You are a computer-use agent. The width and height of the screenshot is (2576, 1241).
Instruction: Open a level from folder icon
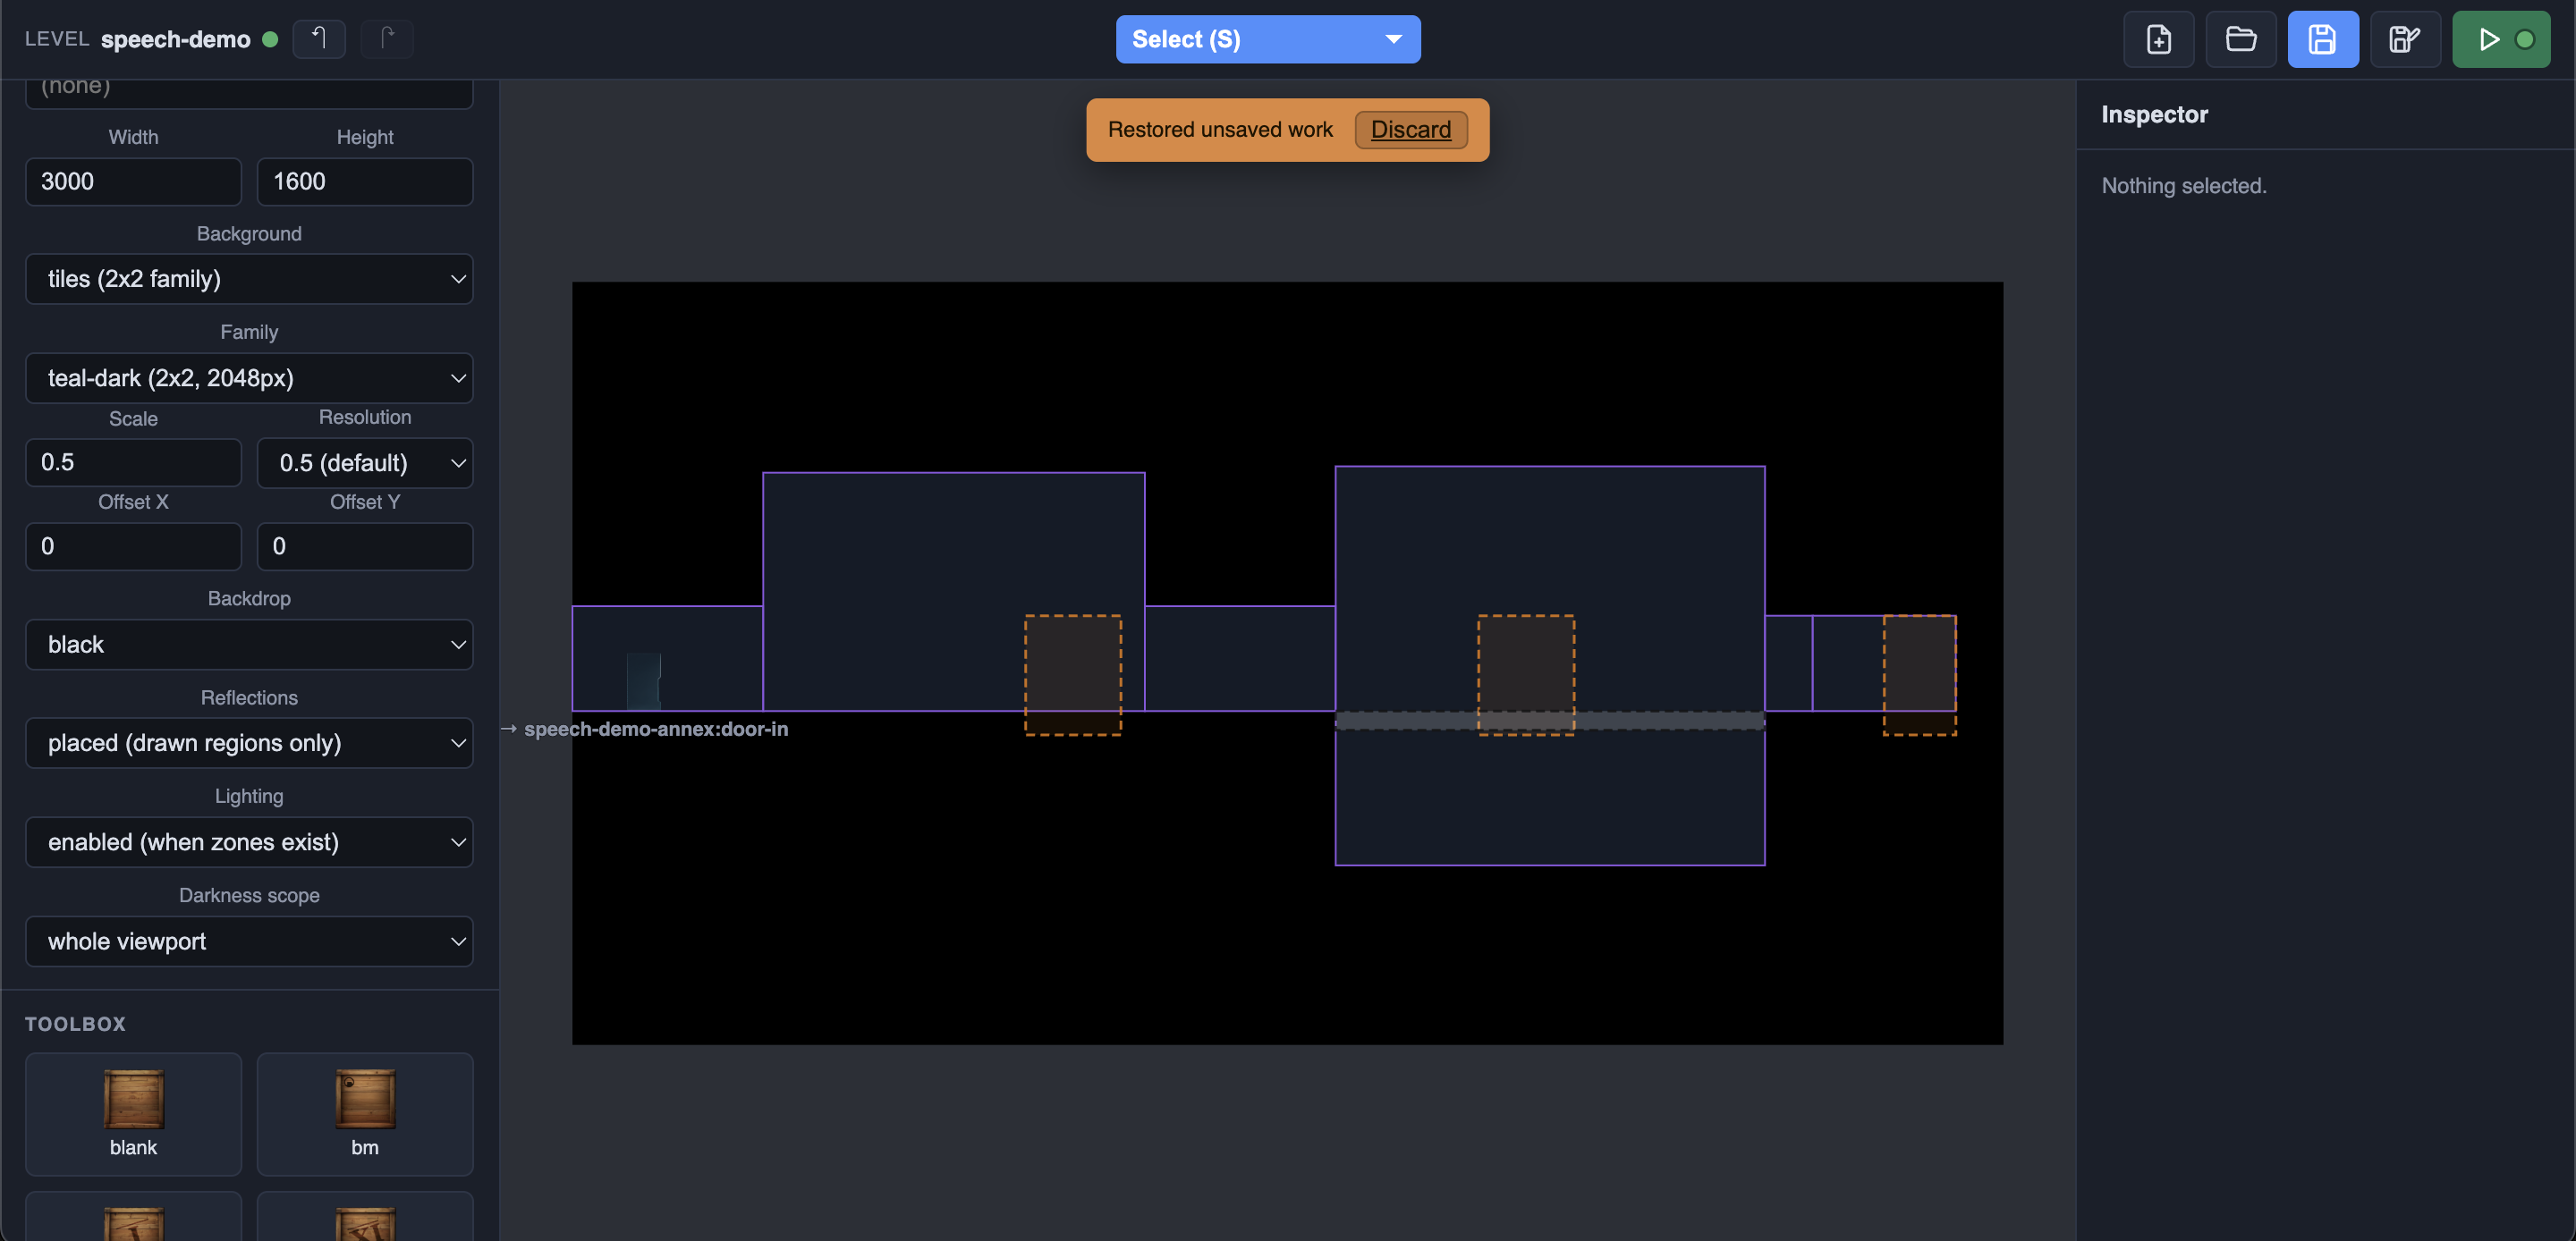point(2240,39)
